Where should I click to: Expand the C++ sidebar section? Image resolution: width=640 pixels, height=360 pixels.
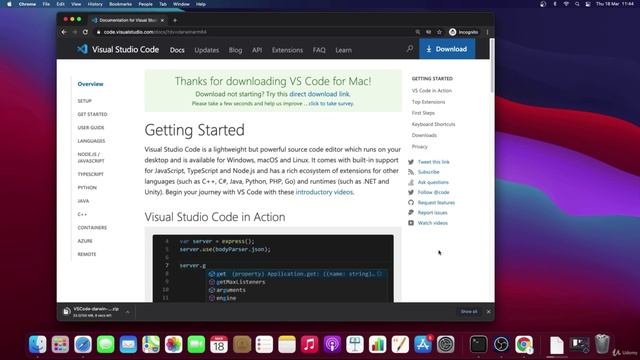(x=82, y=214)
